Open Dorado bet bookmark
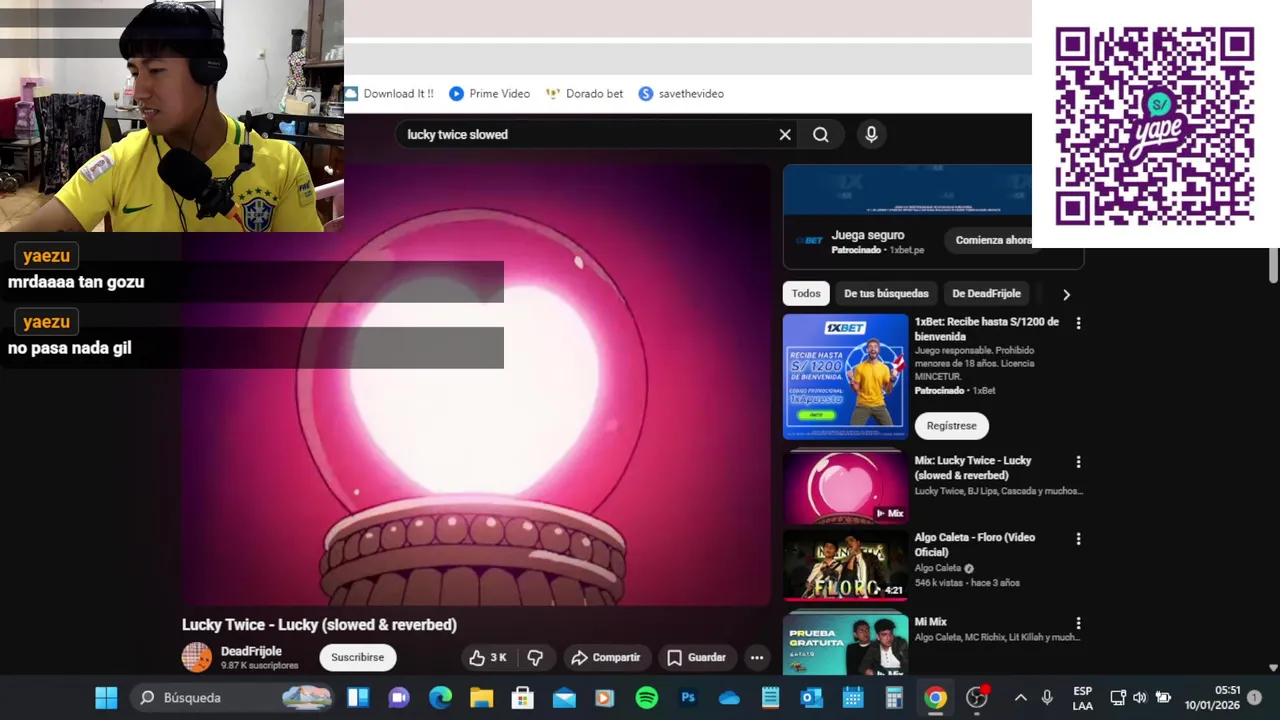 click(x=584, y=94)
